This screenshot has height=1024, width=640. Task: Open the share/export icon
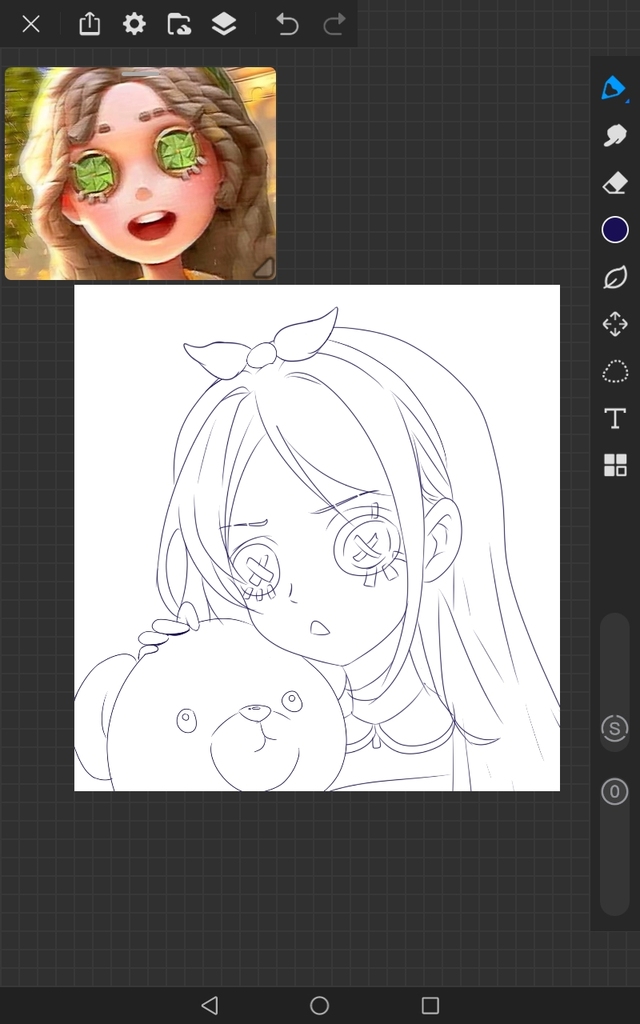point(89,24)
